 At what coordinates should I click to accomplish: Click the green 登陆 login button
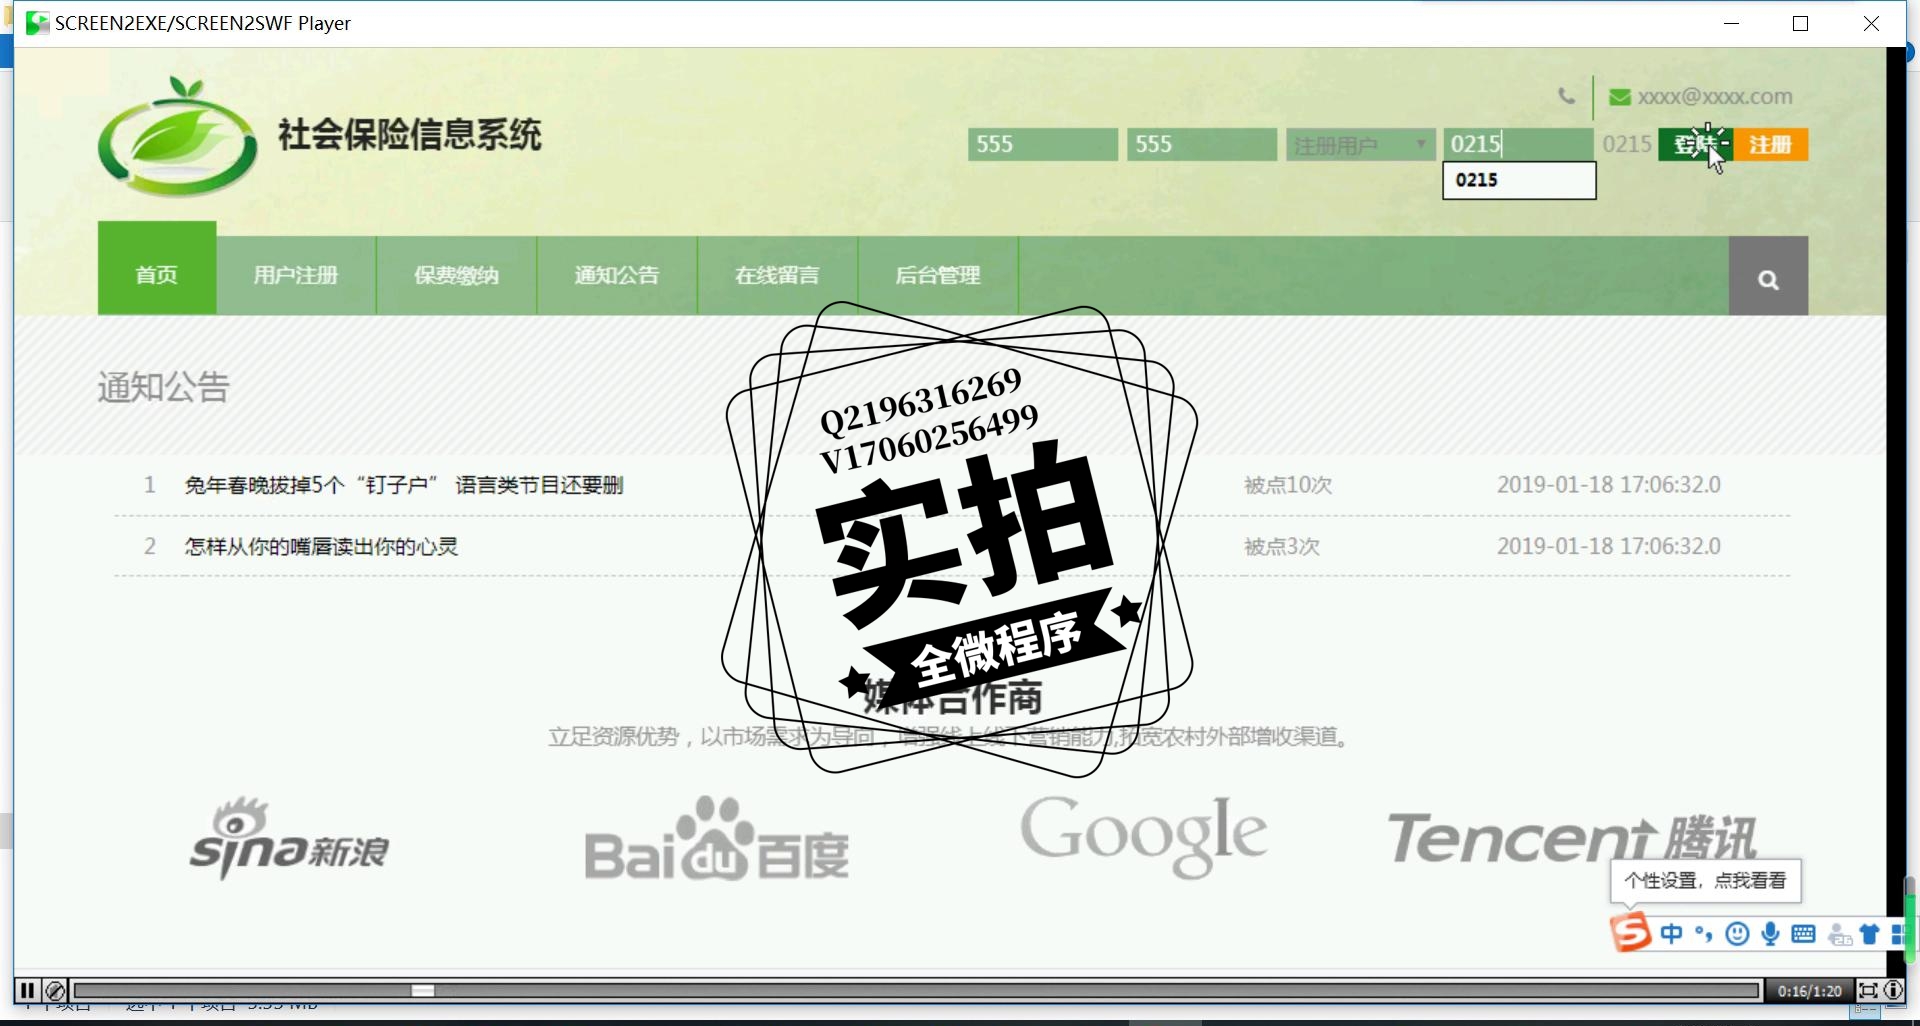pyautogui.click(x=1695, y=144)
